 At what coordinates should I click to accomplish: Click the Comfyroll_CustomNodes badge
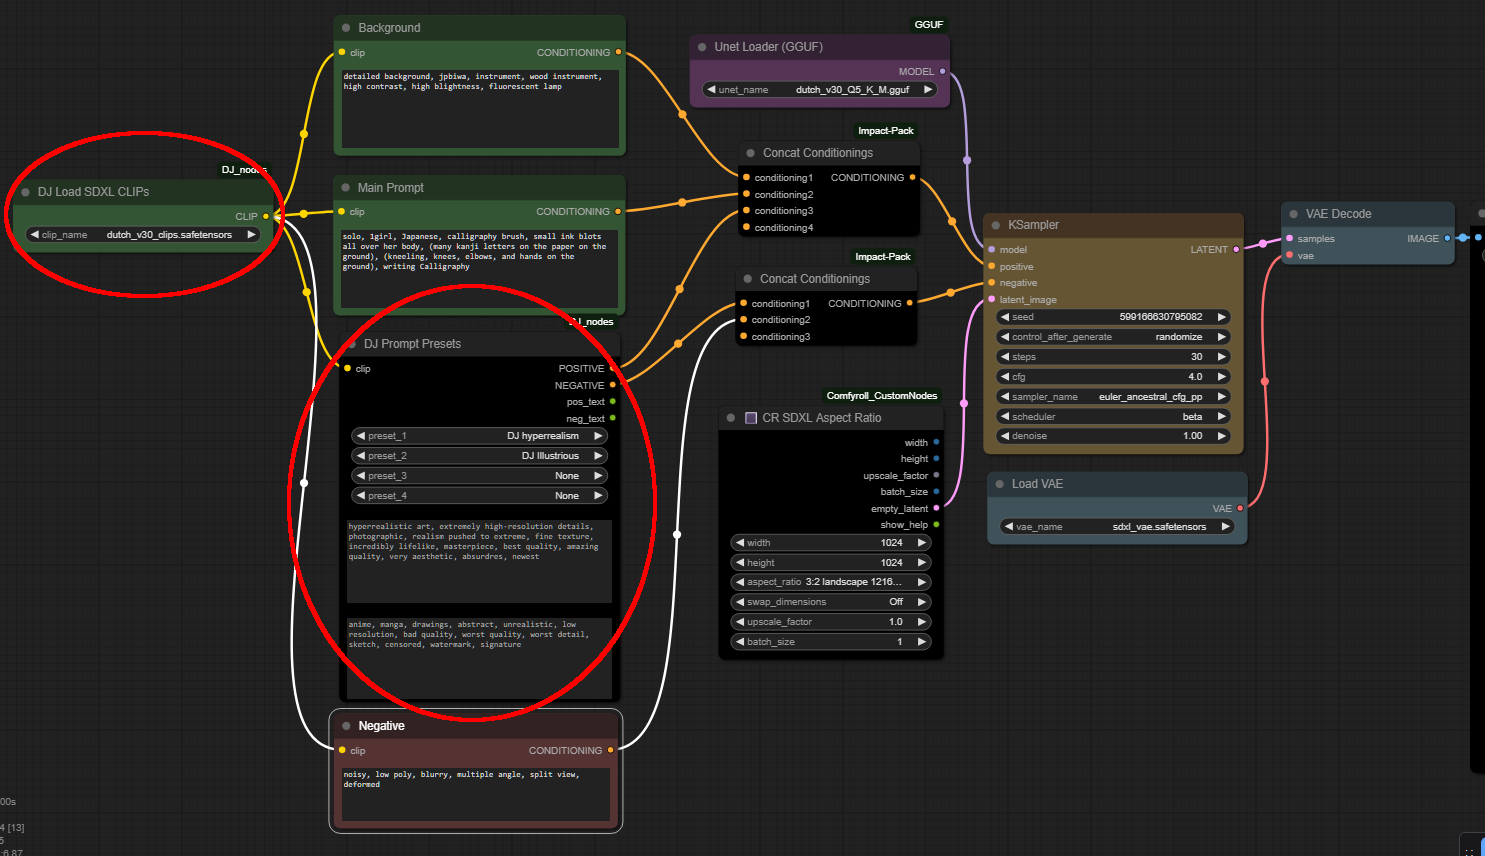(x=882, y=396)
